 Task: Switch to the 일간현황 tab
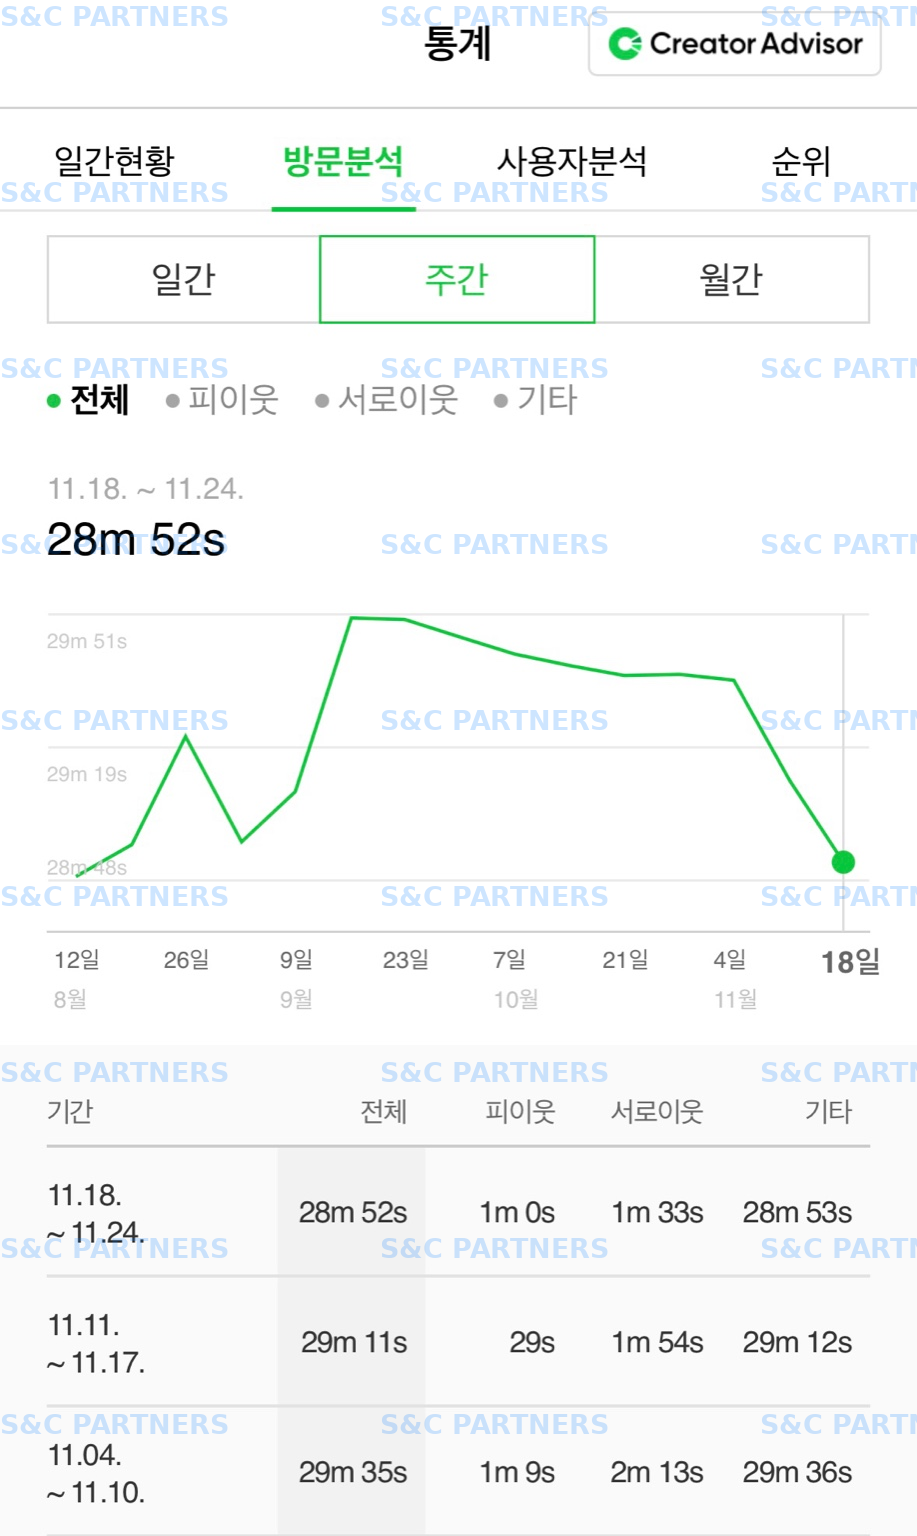pos(114,161)
